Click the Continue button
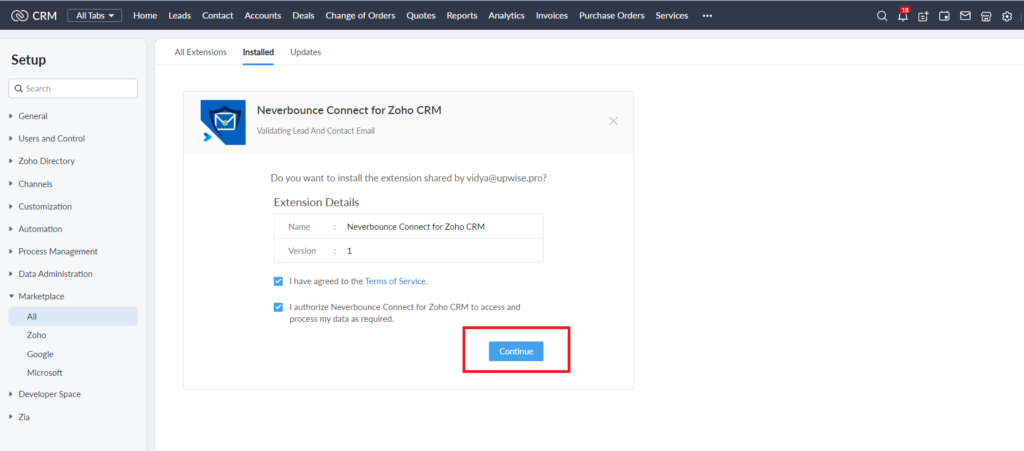Image resolution: width=1024 pixels, height=451 pixels. 516,351
